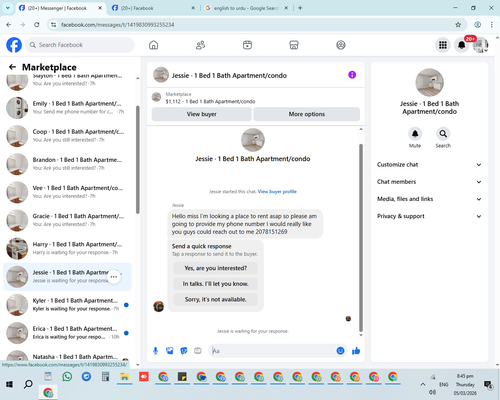The image size is (500, 400).
Task: Open the Marketplace storefront icon in navigation
Action: pos(294,45)
